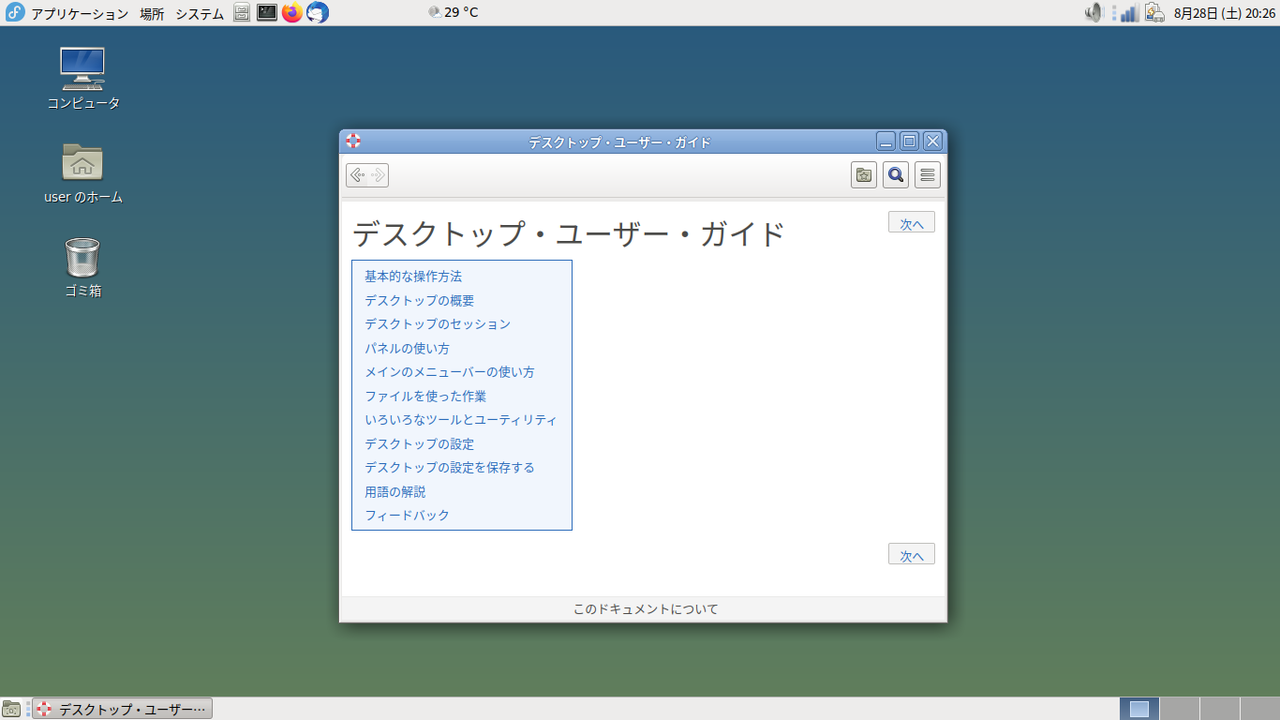Click the 次へ button beside the guide heading
This screenshot has width=1280, height=720.
(x=911, y=222)
